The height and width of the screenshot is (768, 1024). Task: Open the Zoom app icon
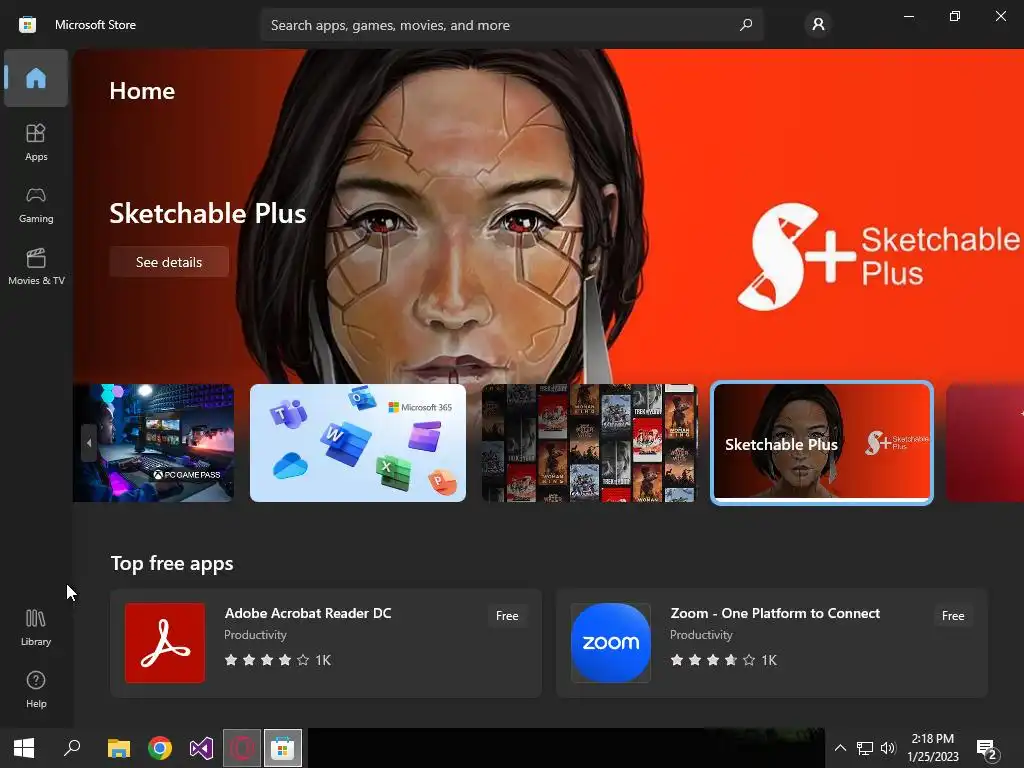[x=611, y=643]
